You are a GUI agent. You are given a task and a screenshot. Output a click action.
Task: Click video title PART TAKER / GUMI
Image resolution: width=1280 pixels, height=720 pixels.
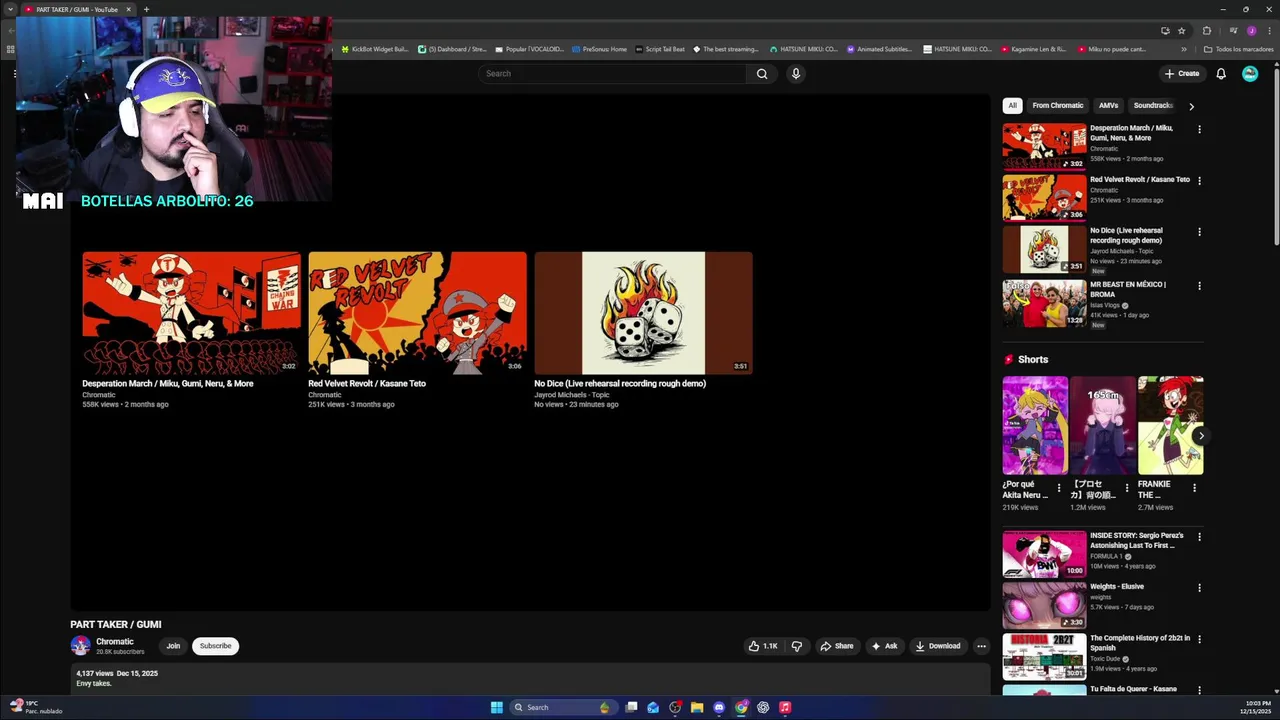coord(115,624)
